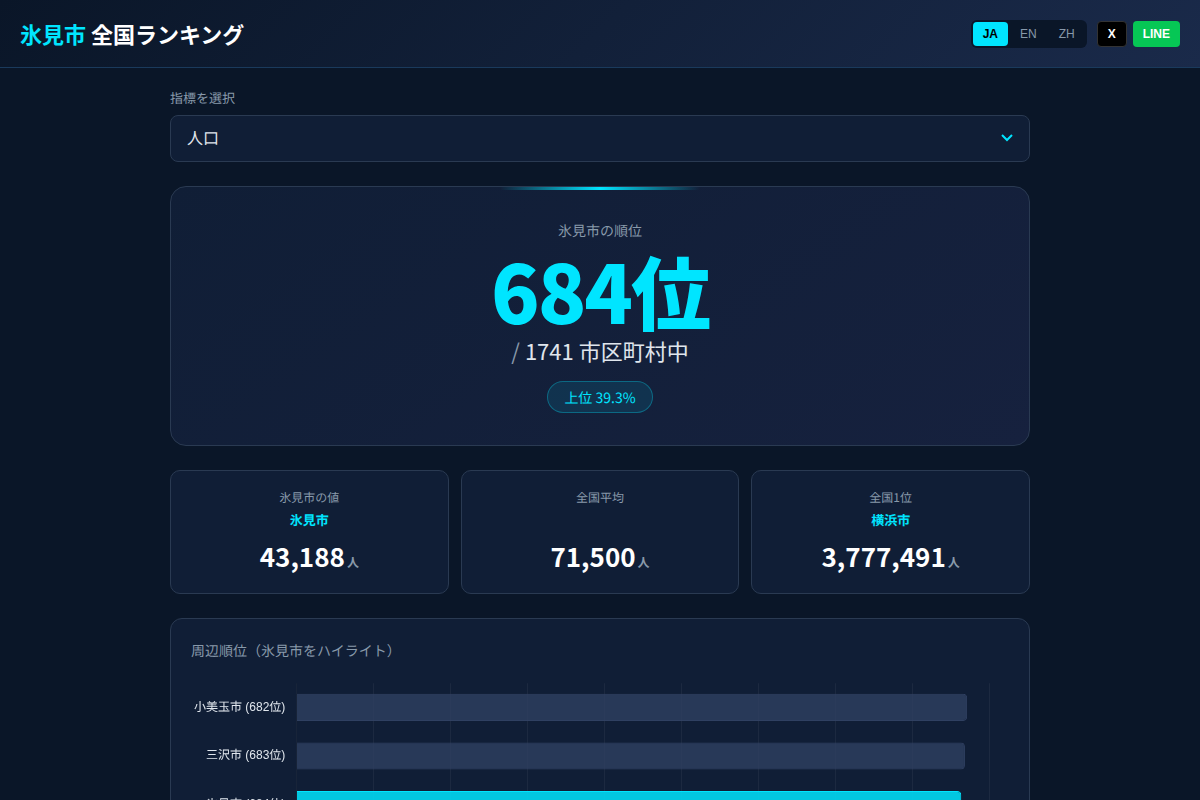Image resolution: width=1200 pixels, height=800 pixels.
Task: Click the 氷見市の順位 label
Action: tap(600, 230)
